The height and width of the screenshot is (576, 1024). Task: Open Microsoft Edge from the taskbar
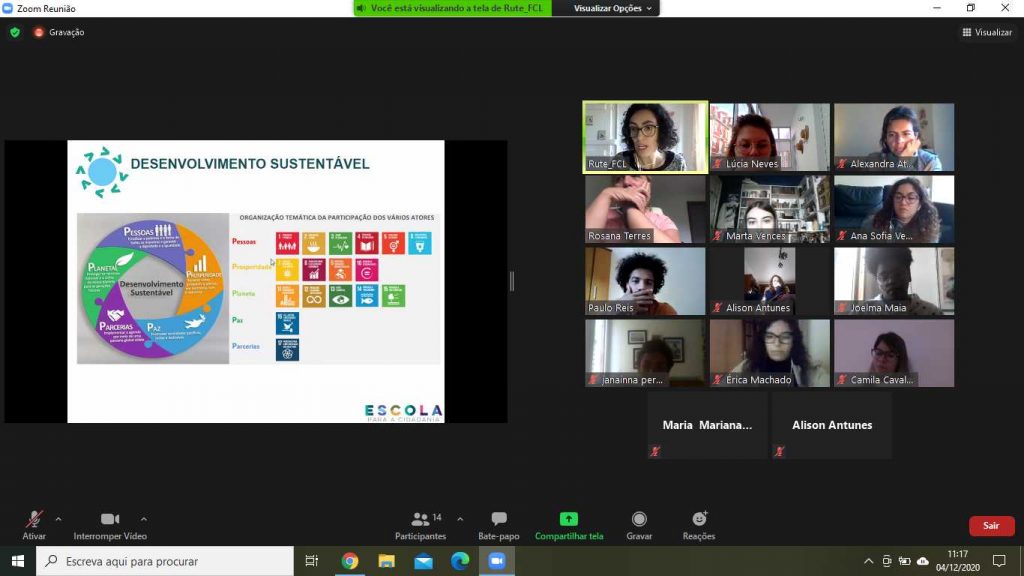point(460,561)
